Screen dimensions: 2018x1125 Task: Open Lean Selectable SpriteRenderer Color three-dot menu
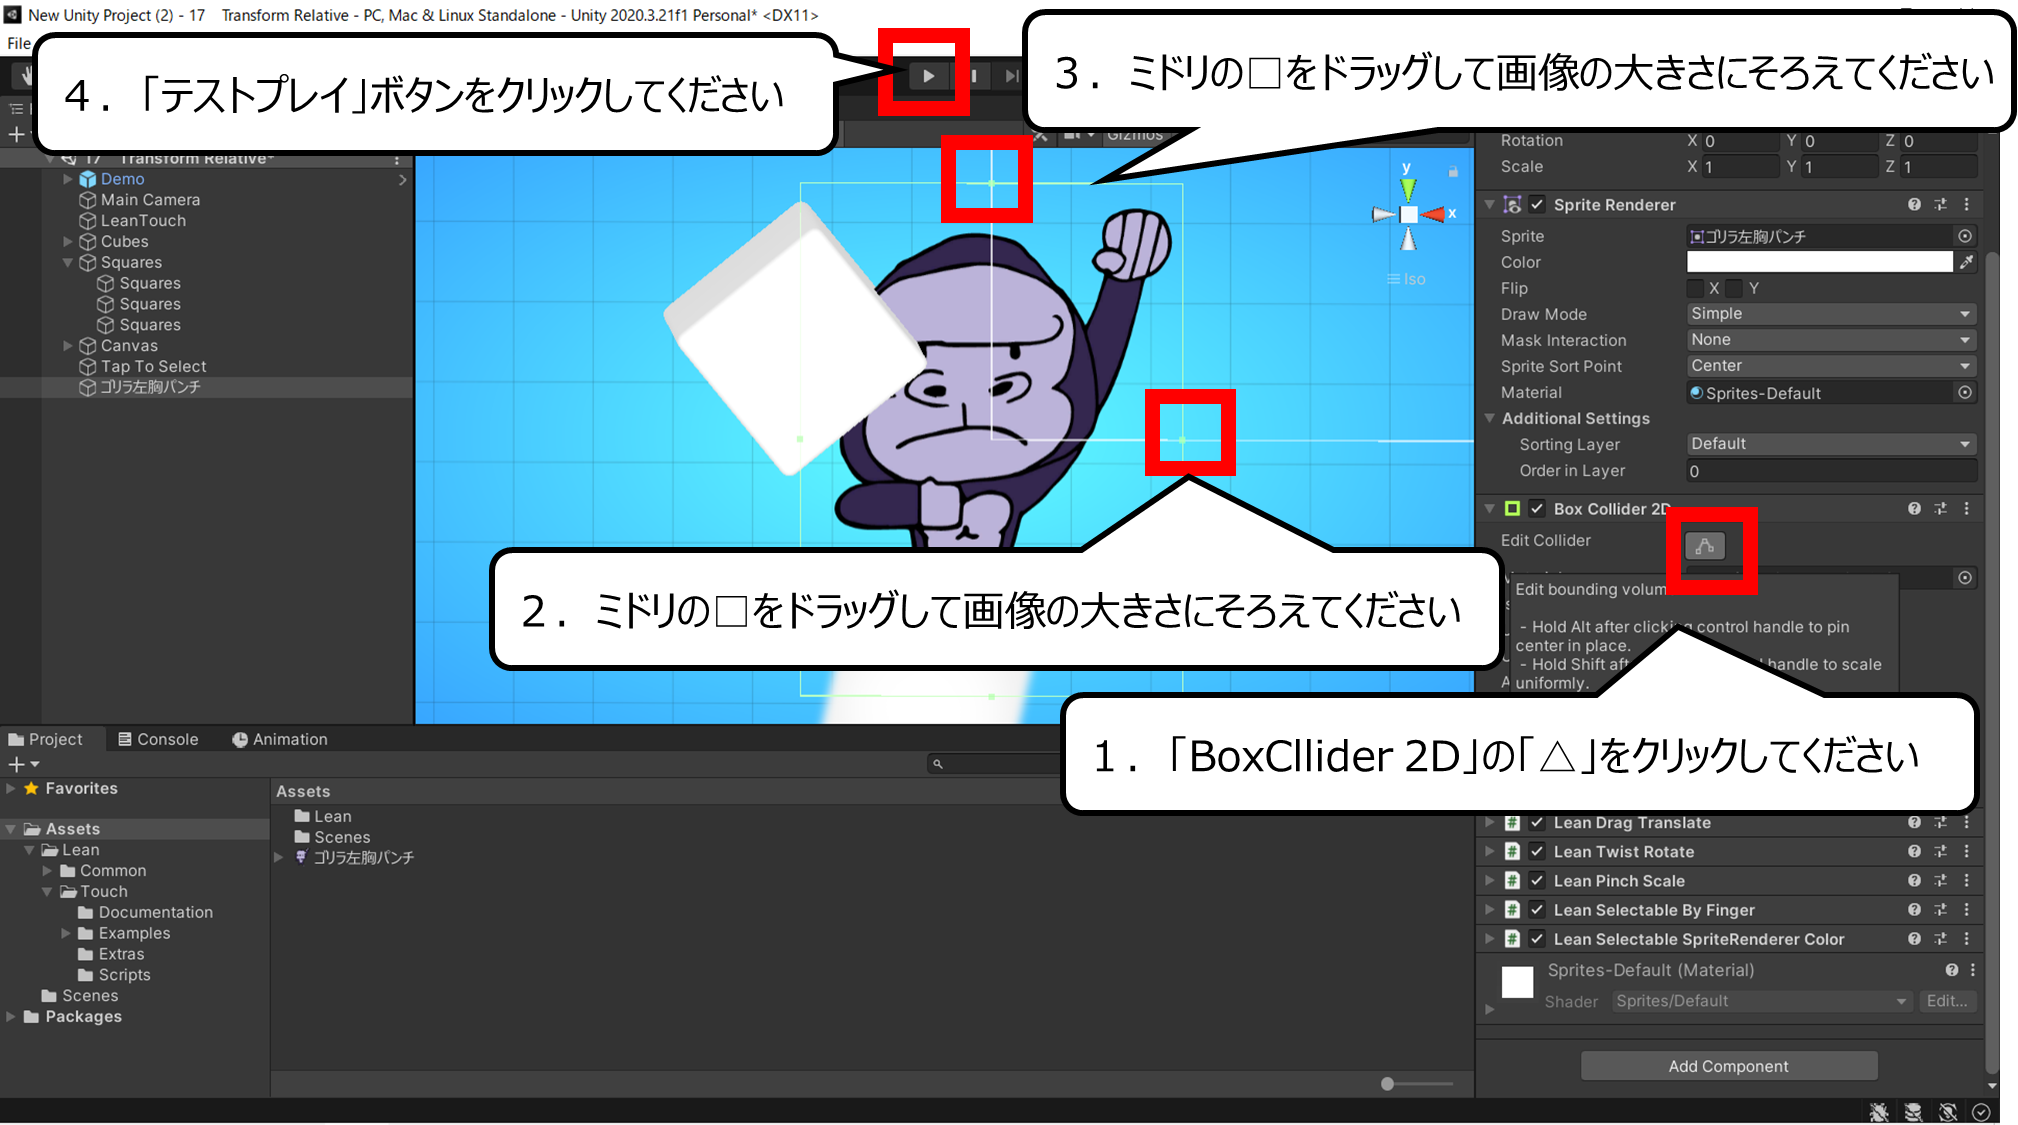(1966, 938)
